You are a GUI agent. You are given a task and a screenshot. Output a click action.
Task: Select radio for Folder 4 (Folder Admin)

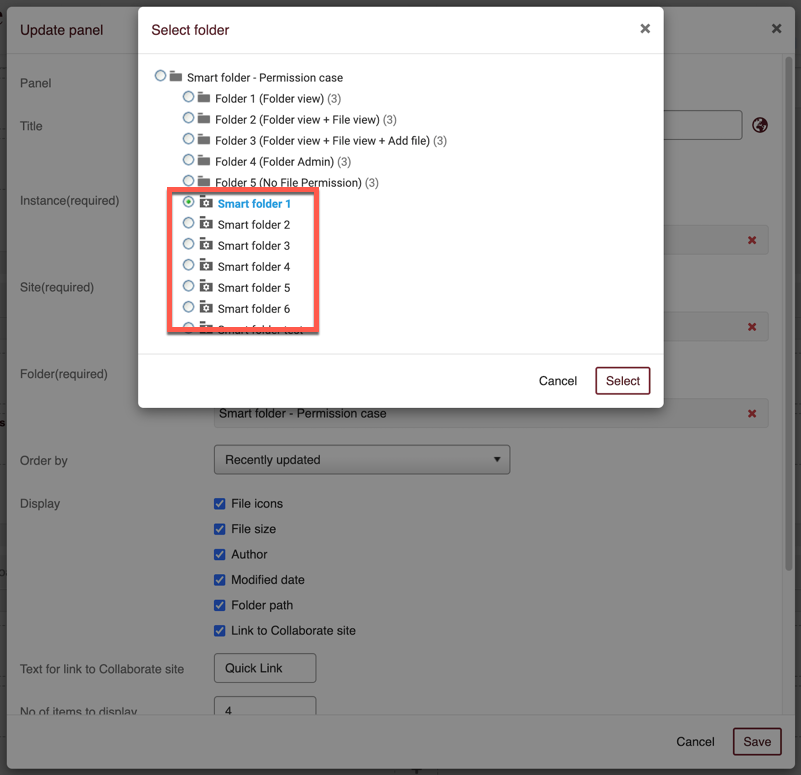189,160
